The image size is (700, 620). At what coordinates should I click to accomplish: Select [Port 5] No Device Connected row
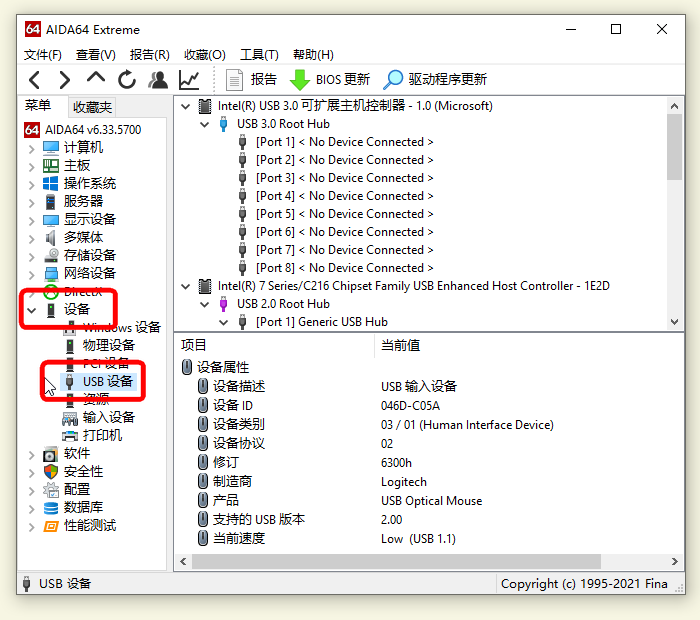click(x=344, y=214)
